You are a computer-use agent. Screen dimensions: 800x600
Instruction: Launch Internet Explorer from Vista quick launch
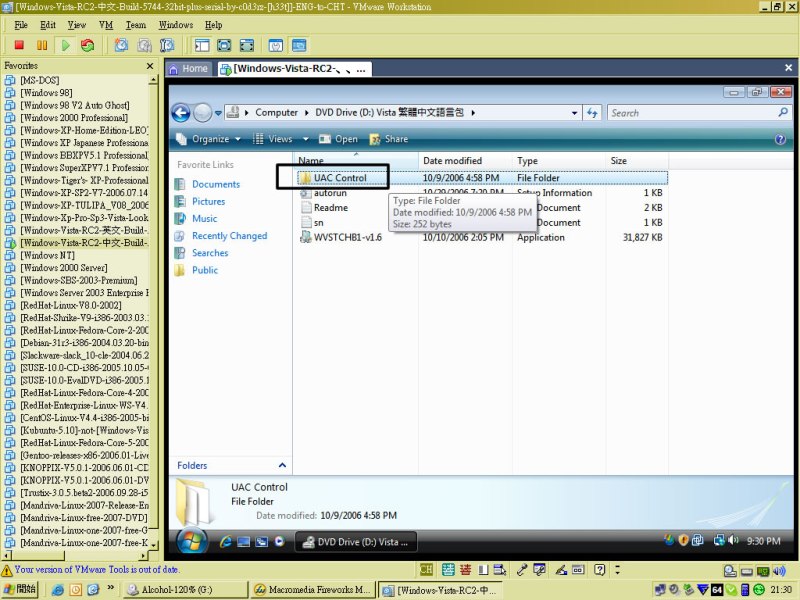coord(226,542)
